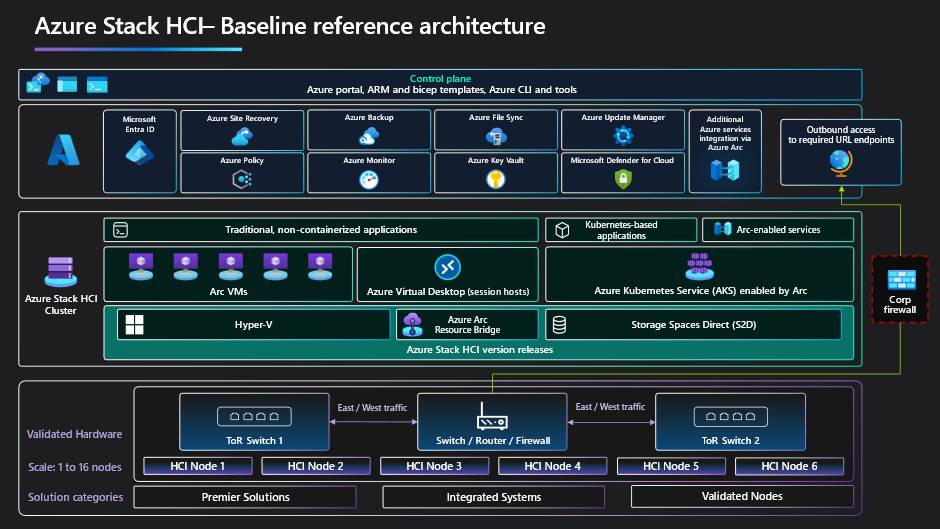Image resolution: width=940 pixels, height=529 pixels.
Task: Click the cloud tools icon in Control plane
Action: 37,83
